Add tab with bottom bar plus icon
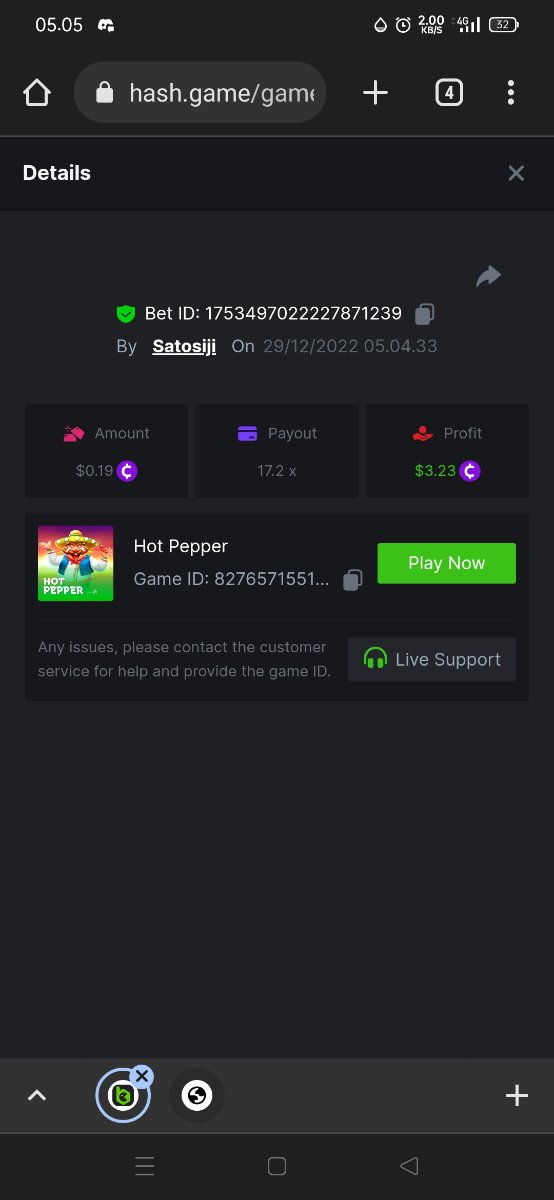This screenshot has width=554, height=1200. point(516,1096)
